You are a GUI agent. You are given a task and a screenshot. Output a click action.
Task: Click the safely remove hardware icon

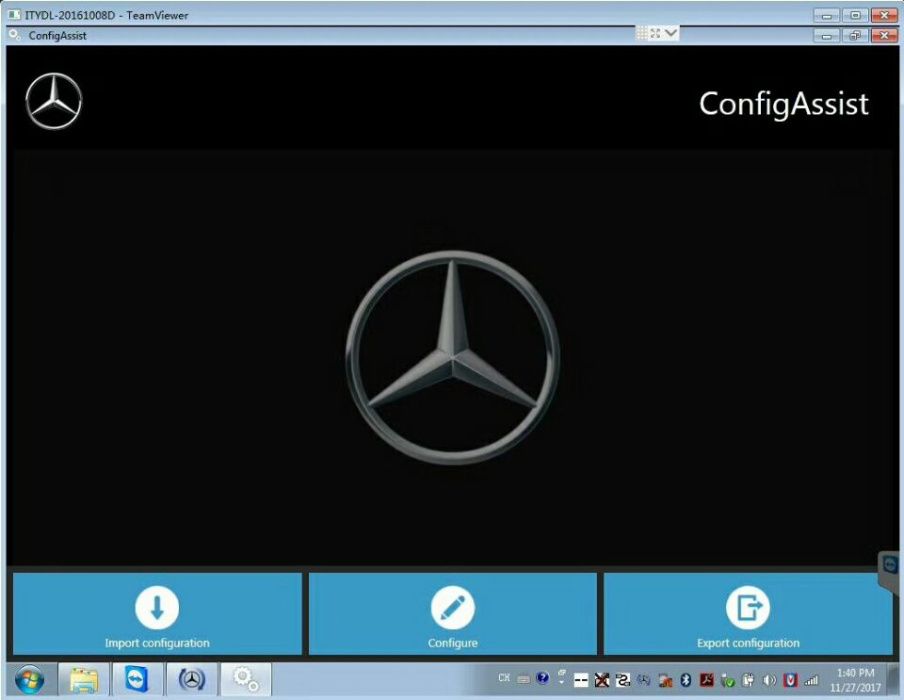728,681
